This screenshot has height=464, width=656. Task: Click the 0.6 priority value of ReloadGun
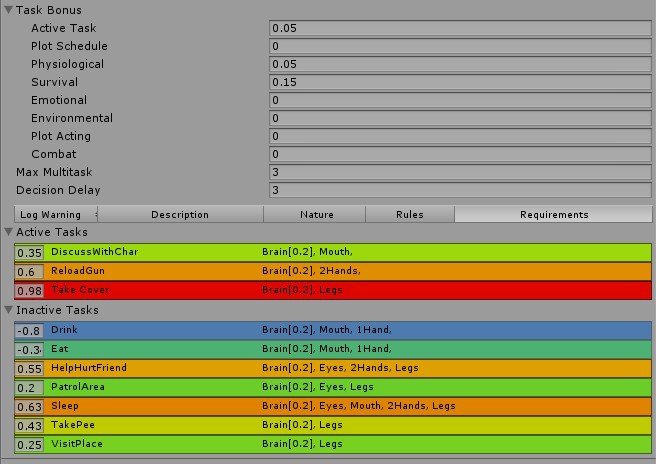point(29,272)
